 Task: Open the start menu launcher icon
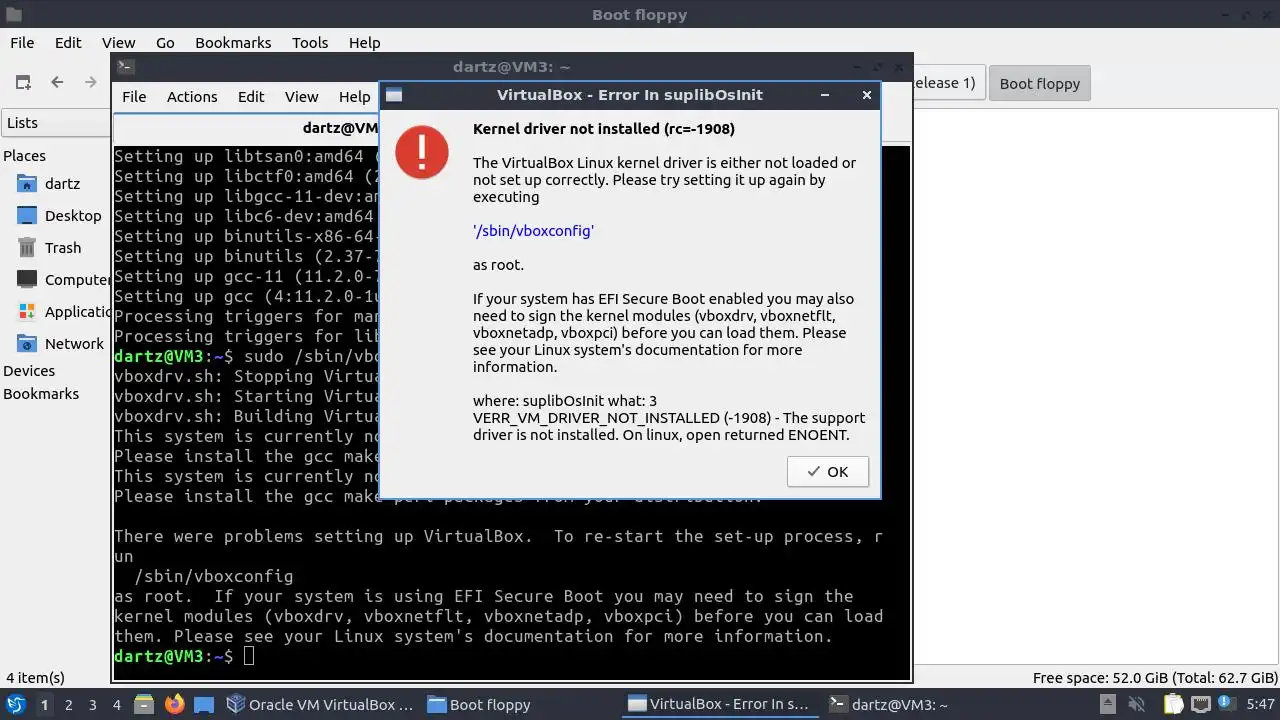tap(15, 705)
